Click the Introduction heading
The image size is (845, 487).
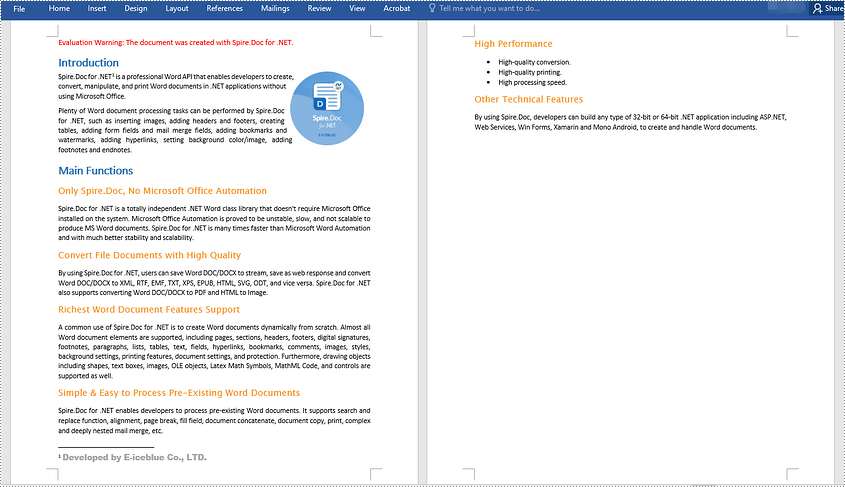coord(88,62)
